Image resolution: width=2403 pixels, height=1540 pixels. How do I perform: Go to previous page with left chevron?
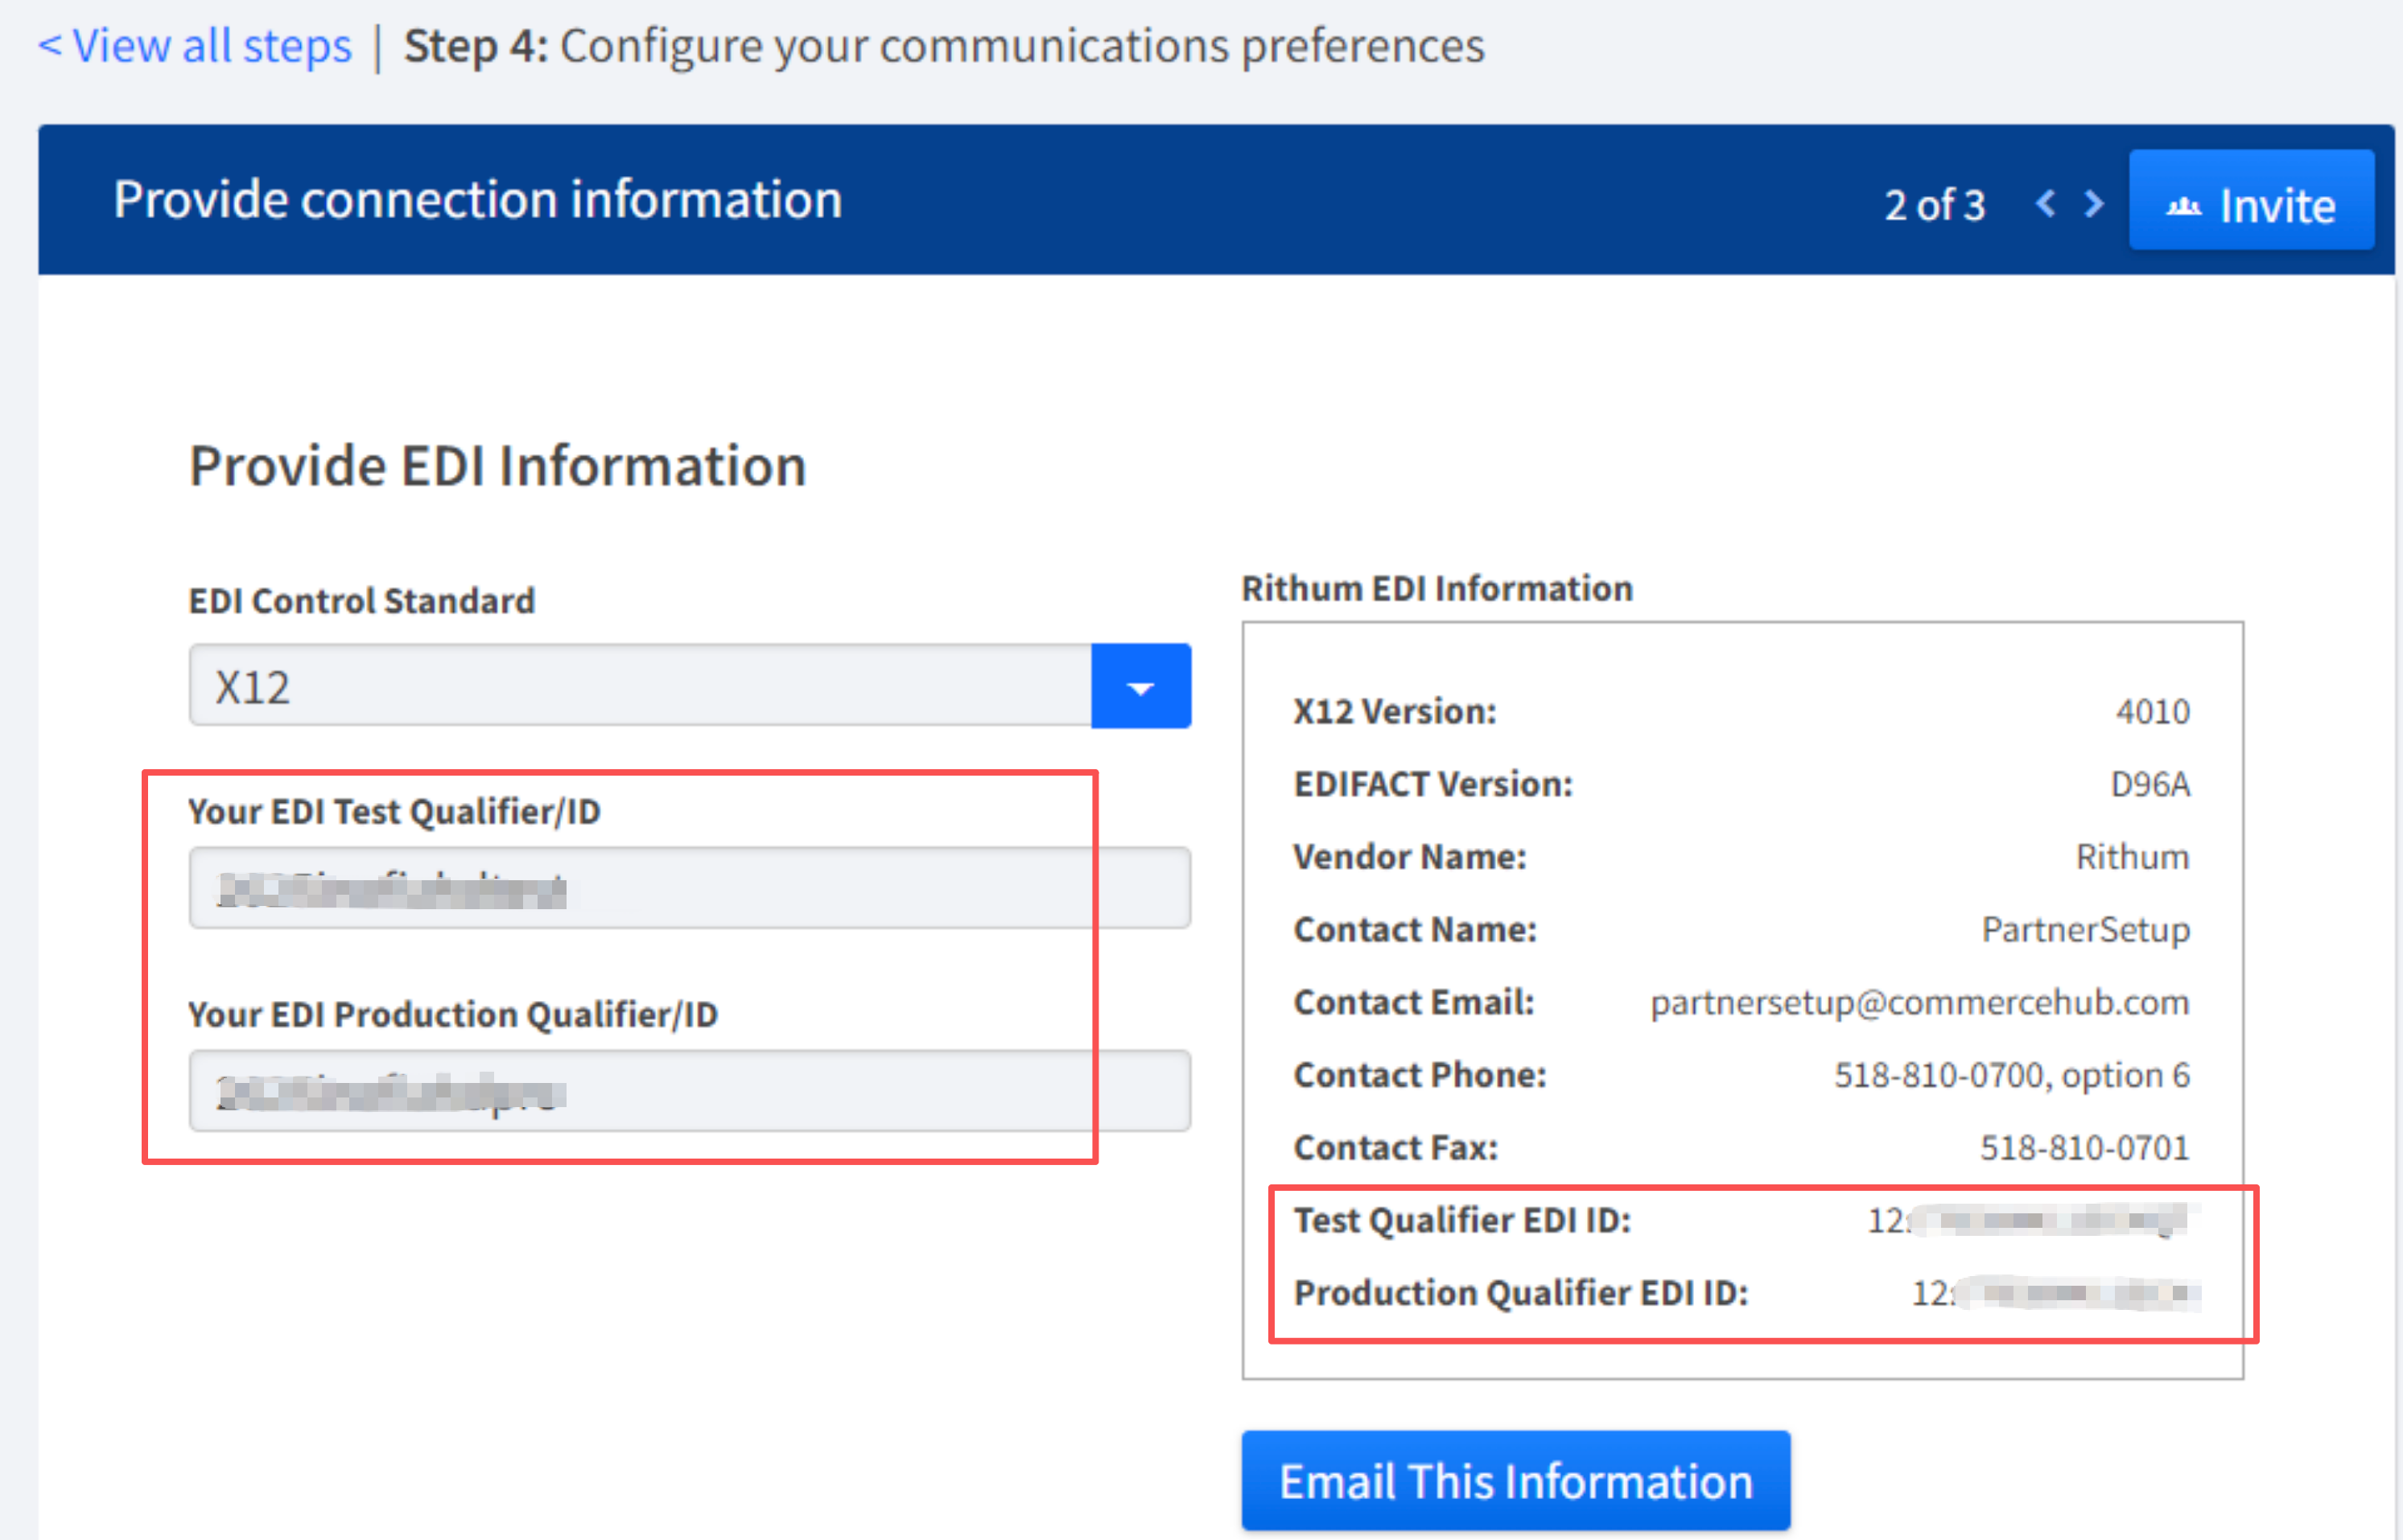pos(2046,203)
